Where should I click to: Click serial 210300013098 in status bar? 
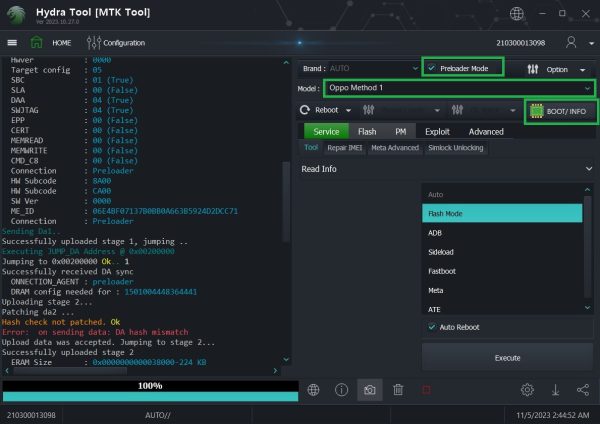point(31,415)
